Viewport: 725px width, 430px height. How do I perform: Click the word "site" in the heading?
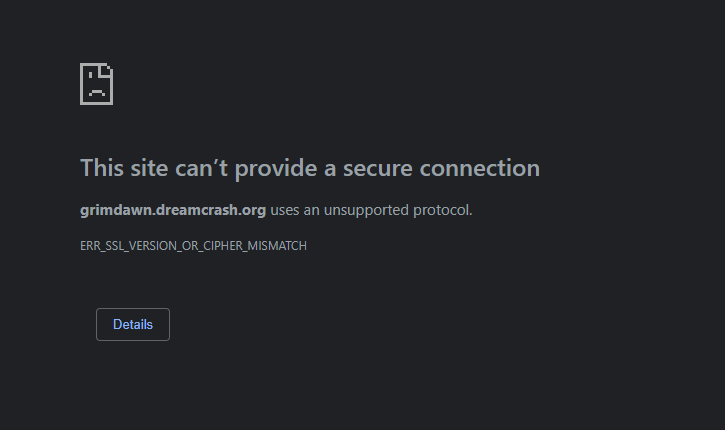click(x=146, y=168)
